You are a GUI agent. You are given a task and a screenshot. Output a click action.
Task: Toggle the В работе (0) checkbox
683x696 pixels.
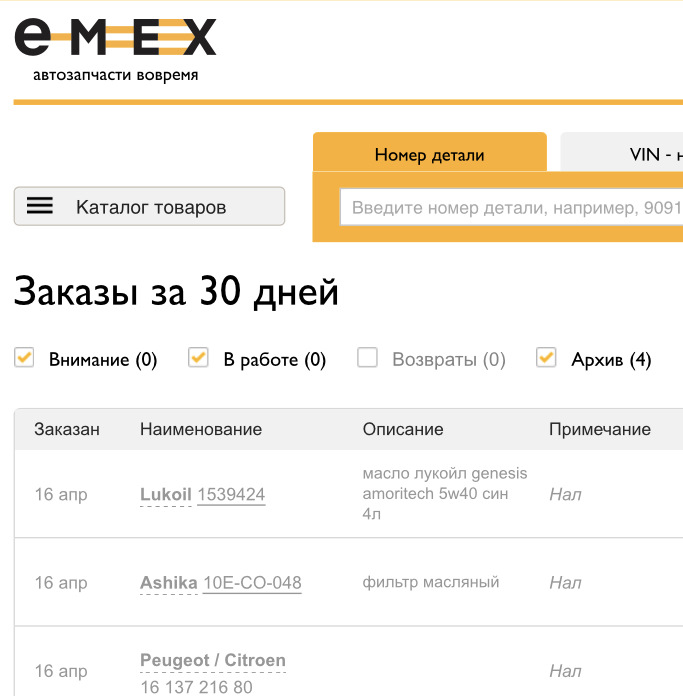click(198, 358)
